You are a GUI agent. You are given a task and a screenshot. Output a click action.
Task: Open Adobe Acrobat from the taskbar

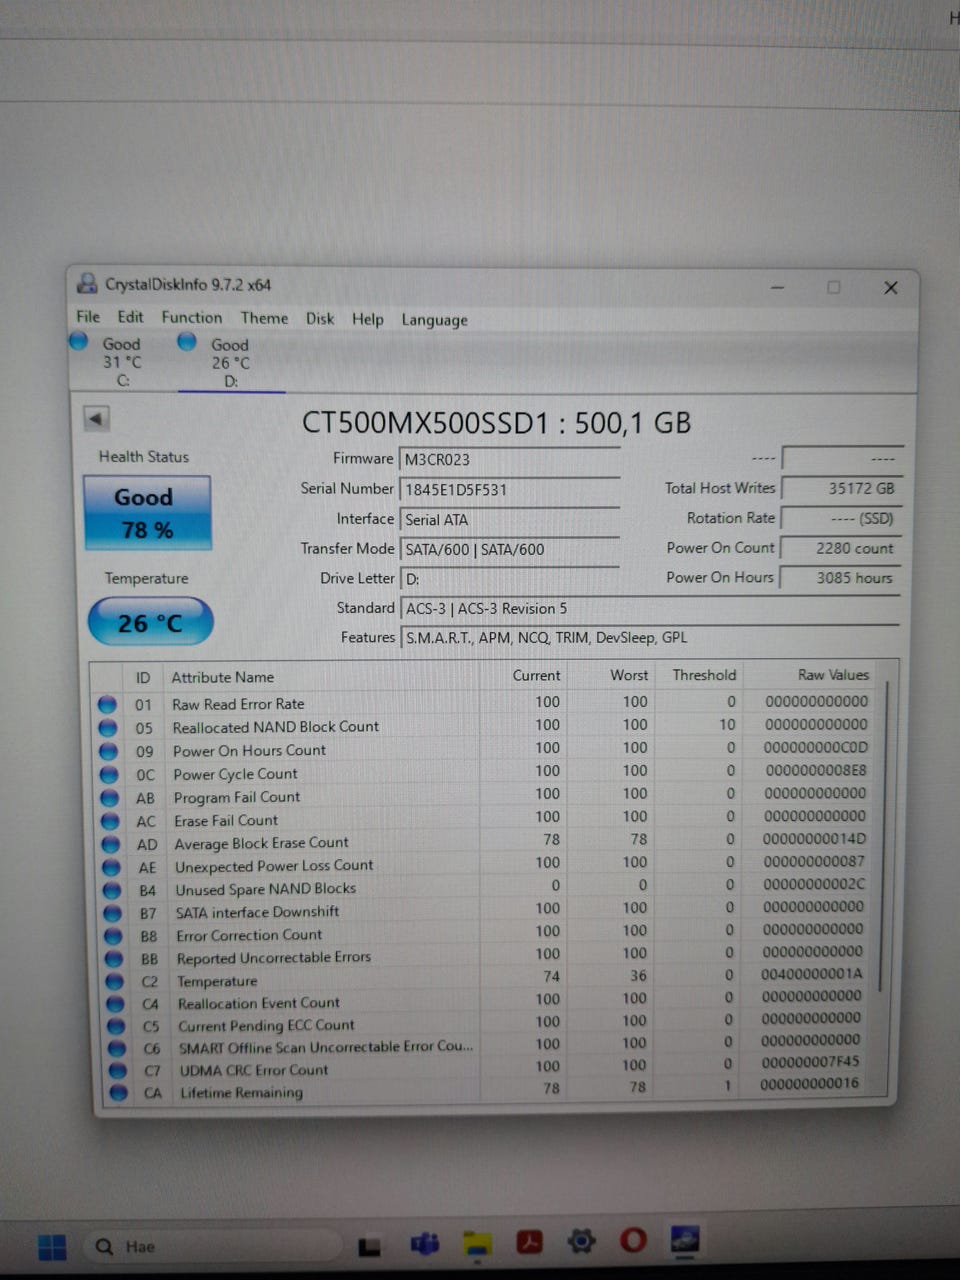click(x=529, y=1243)
